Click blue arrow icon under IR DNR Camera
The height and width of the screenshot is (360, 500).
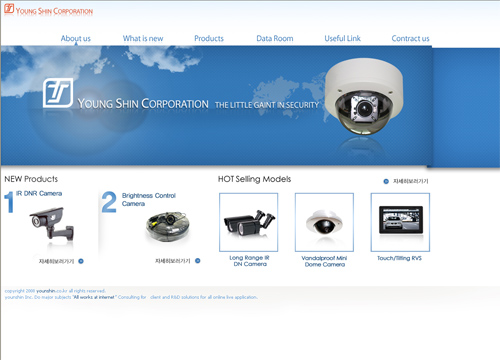(81, 261)
